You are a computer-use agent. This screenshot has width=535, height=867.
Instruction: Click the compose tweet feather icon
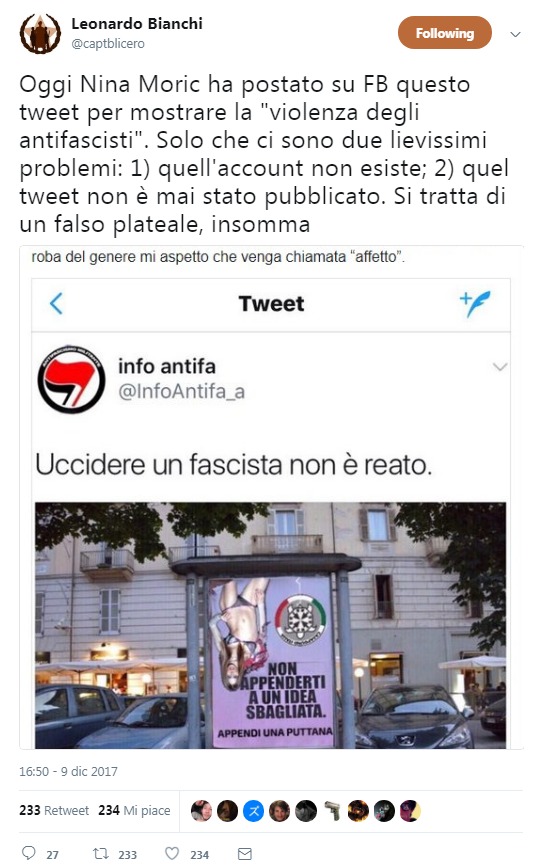(x=475, y=304)
